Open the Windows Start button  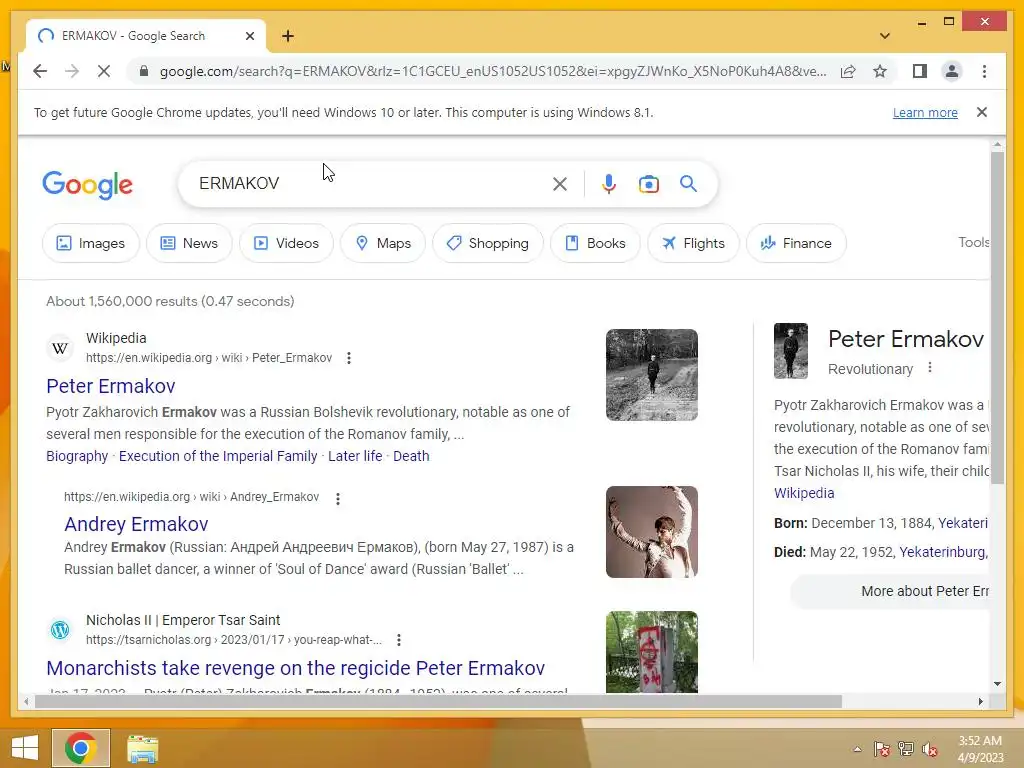pyautogui.click(x=25, y=748)
